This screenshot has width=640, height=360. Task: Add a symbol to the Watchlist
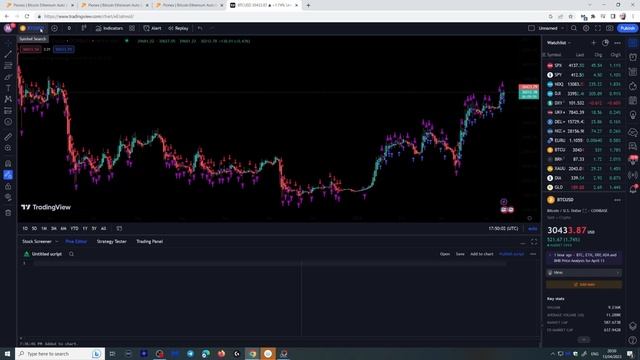click(593, 42)
